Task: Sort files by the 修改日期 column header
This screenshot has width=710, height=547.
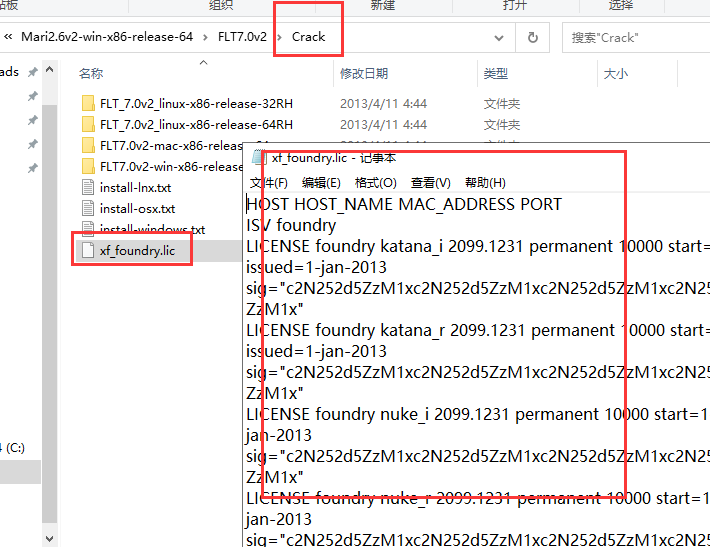Action: click(364, 74)
